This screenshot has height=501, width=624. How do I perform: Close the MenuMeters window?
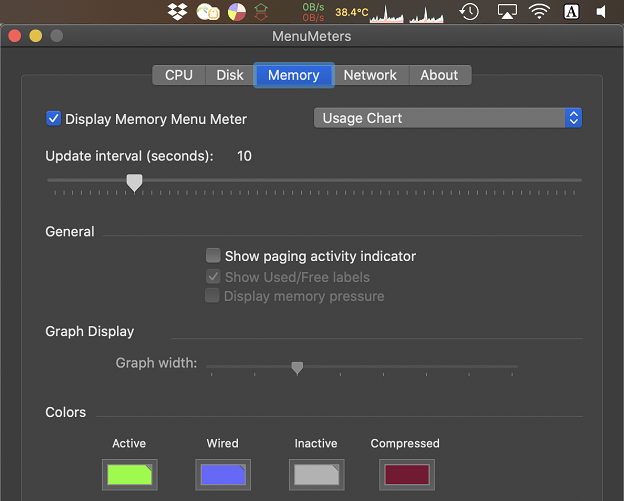tap(15, 36)
